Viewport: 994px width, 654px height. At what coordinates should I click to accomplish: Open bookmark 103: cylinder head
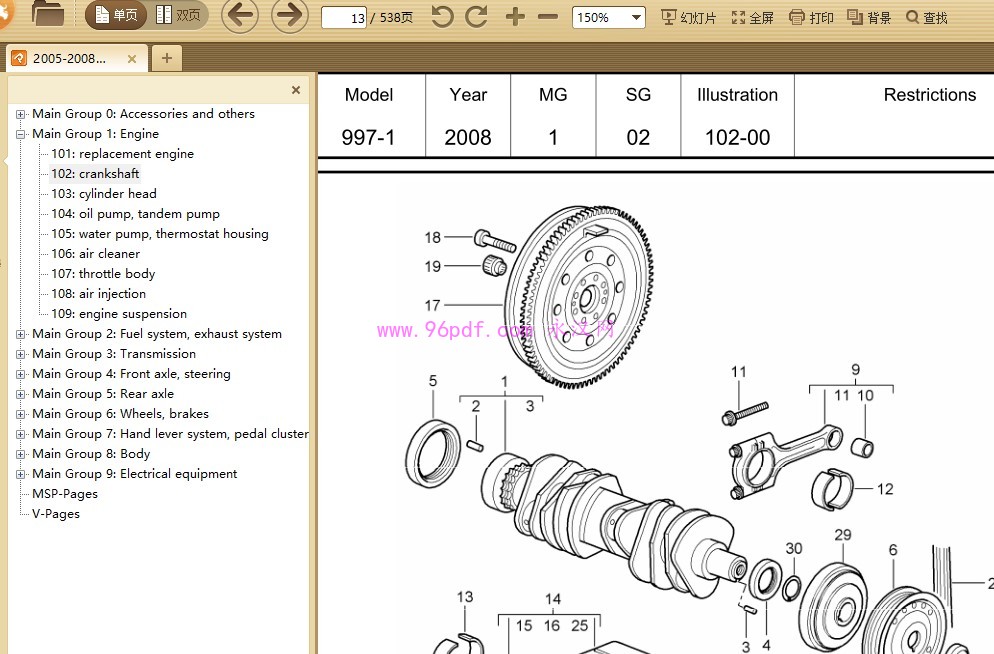(x=104, y=193)
